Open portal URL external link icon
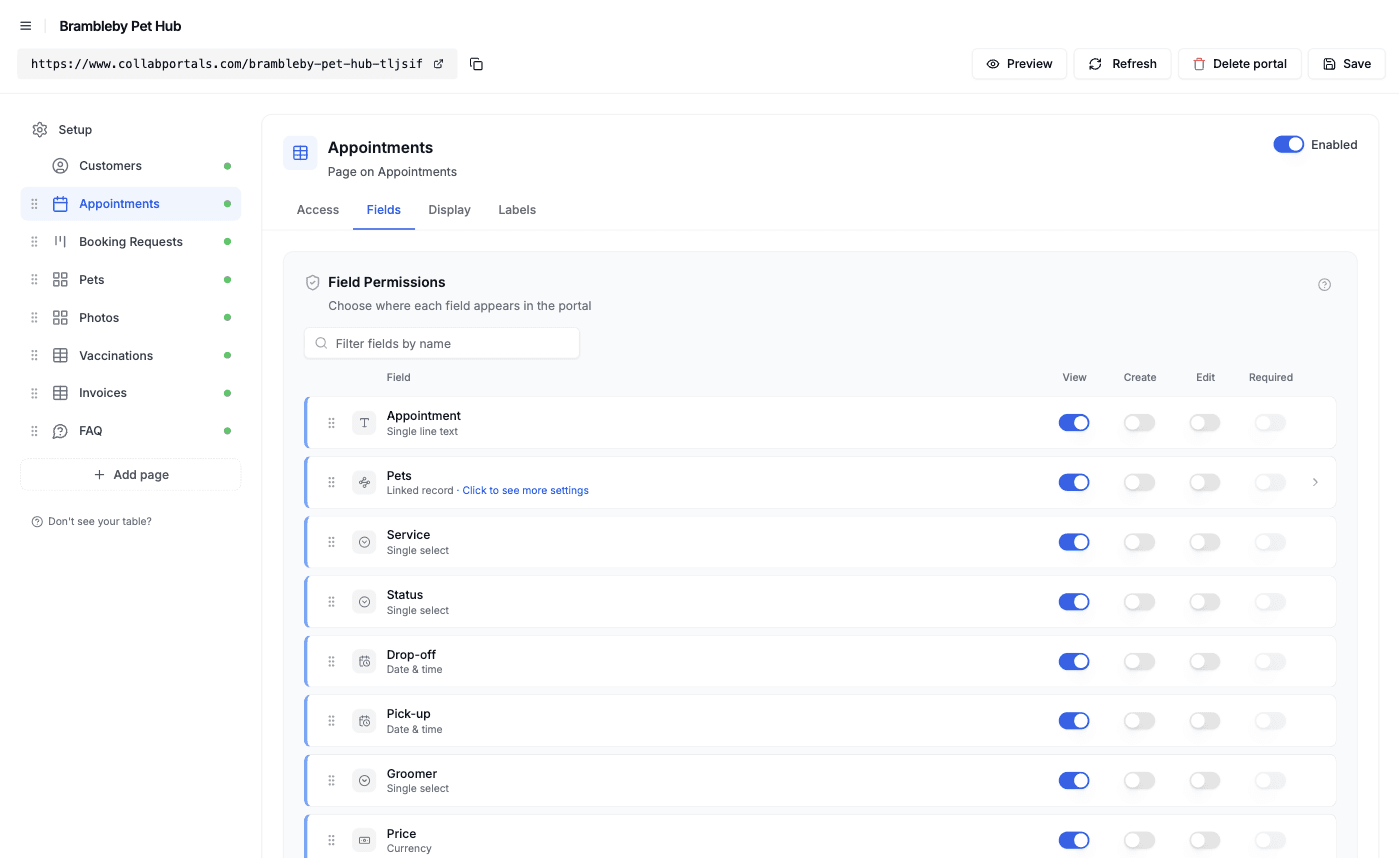This screenshot has height=858, width=1399. click(438, 64)
